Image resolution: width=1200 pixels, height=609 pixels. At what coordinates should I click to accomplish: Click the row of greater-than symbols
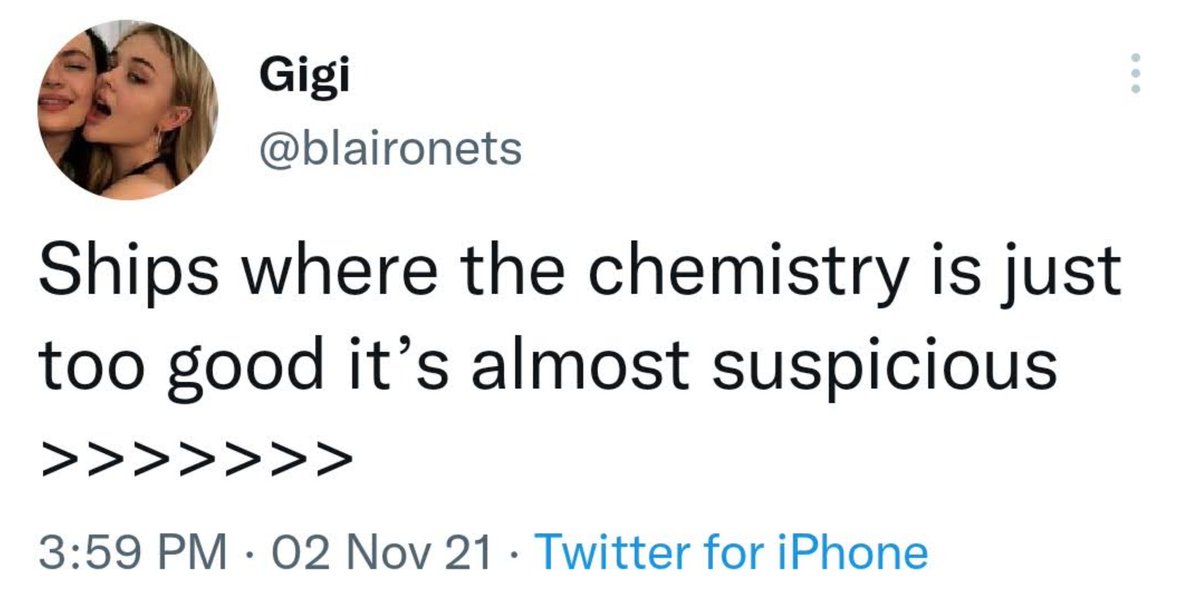(195, 461)
